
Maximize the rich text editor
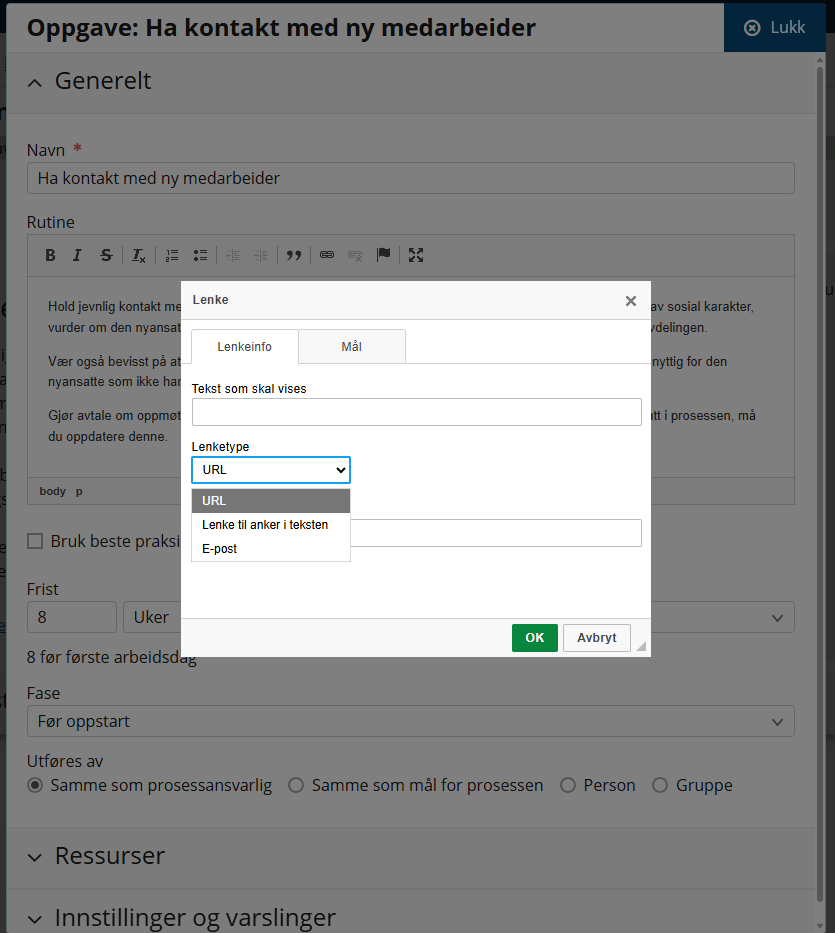pos(416,255)
